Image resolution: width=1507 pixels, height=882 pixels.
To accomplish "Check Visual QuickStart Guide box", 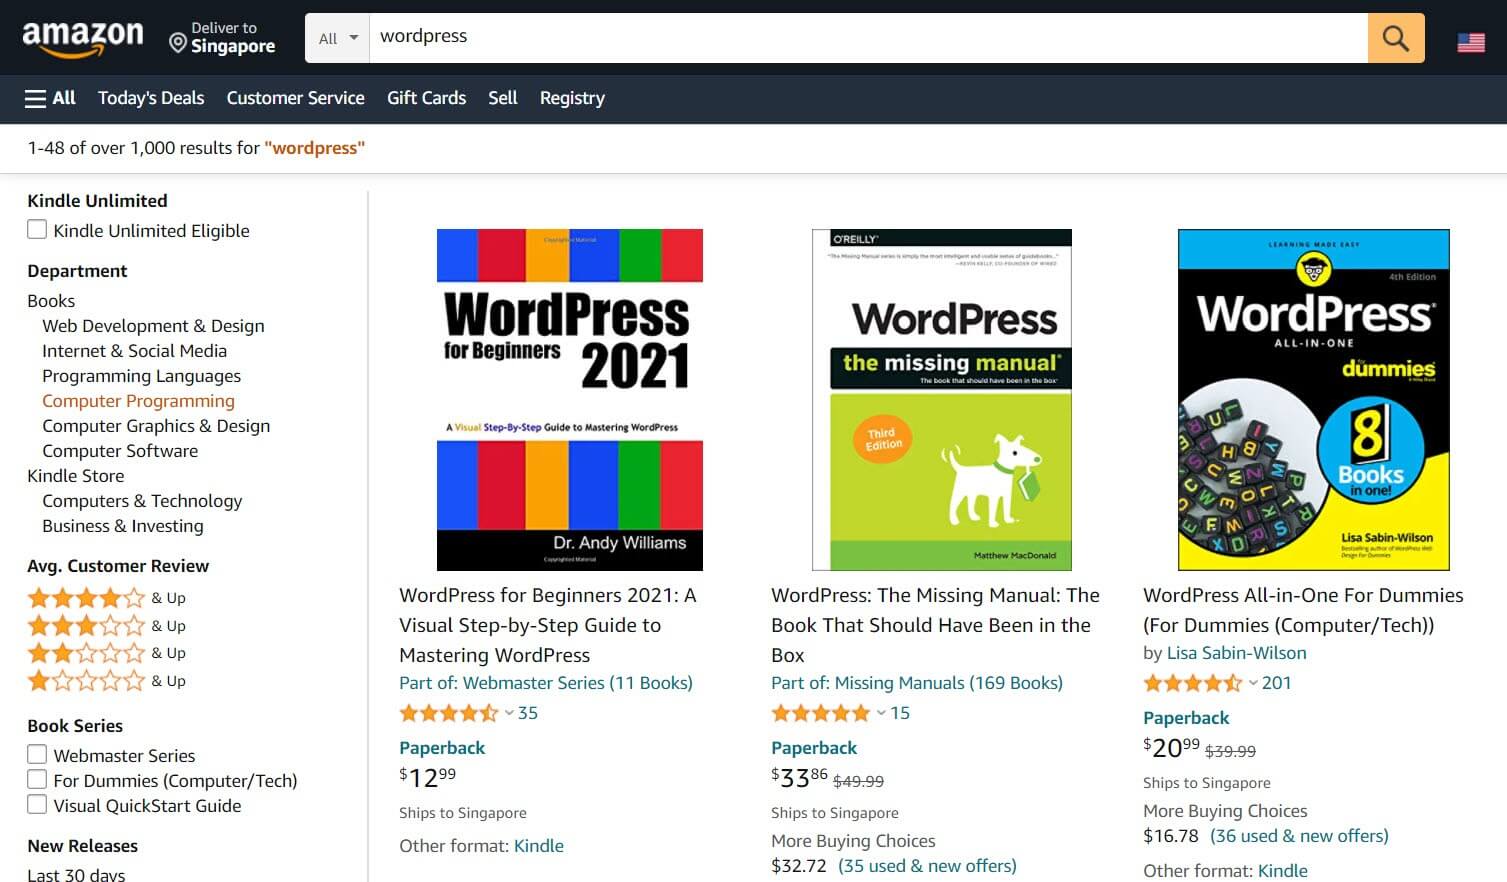I will (x=37, y=804).
